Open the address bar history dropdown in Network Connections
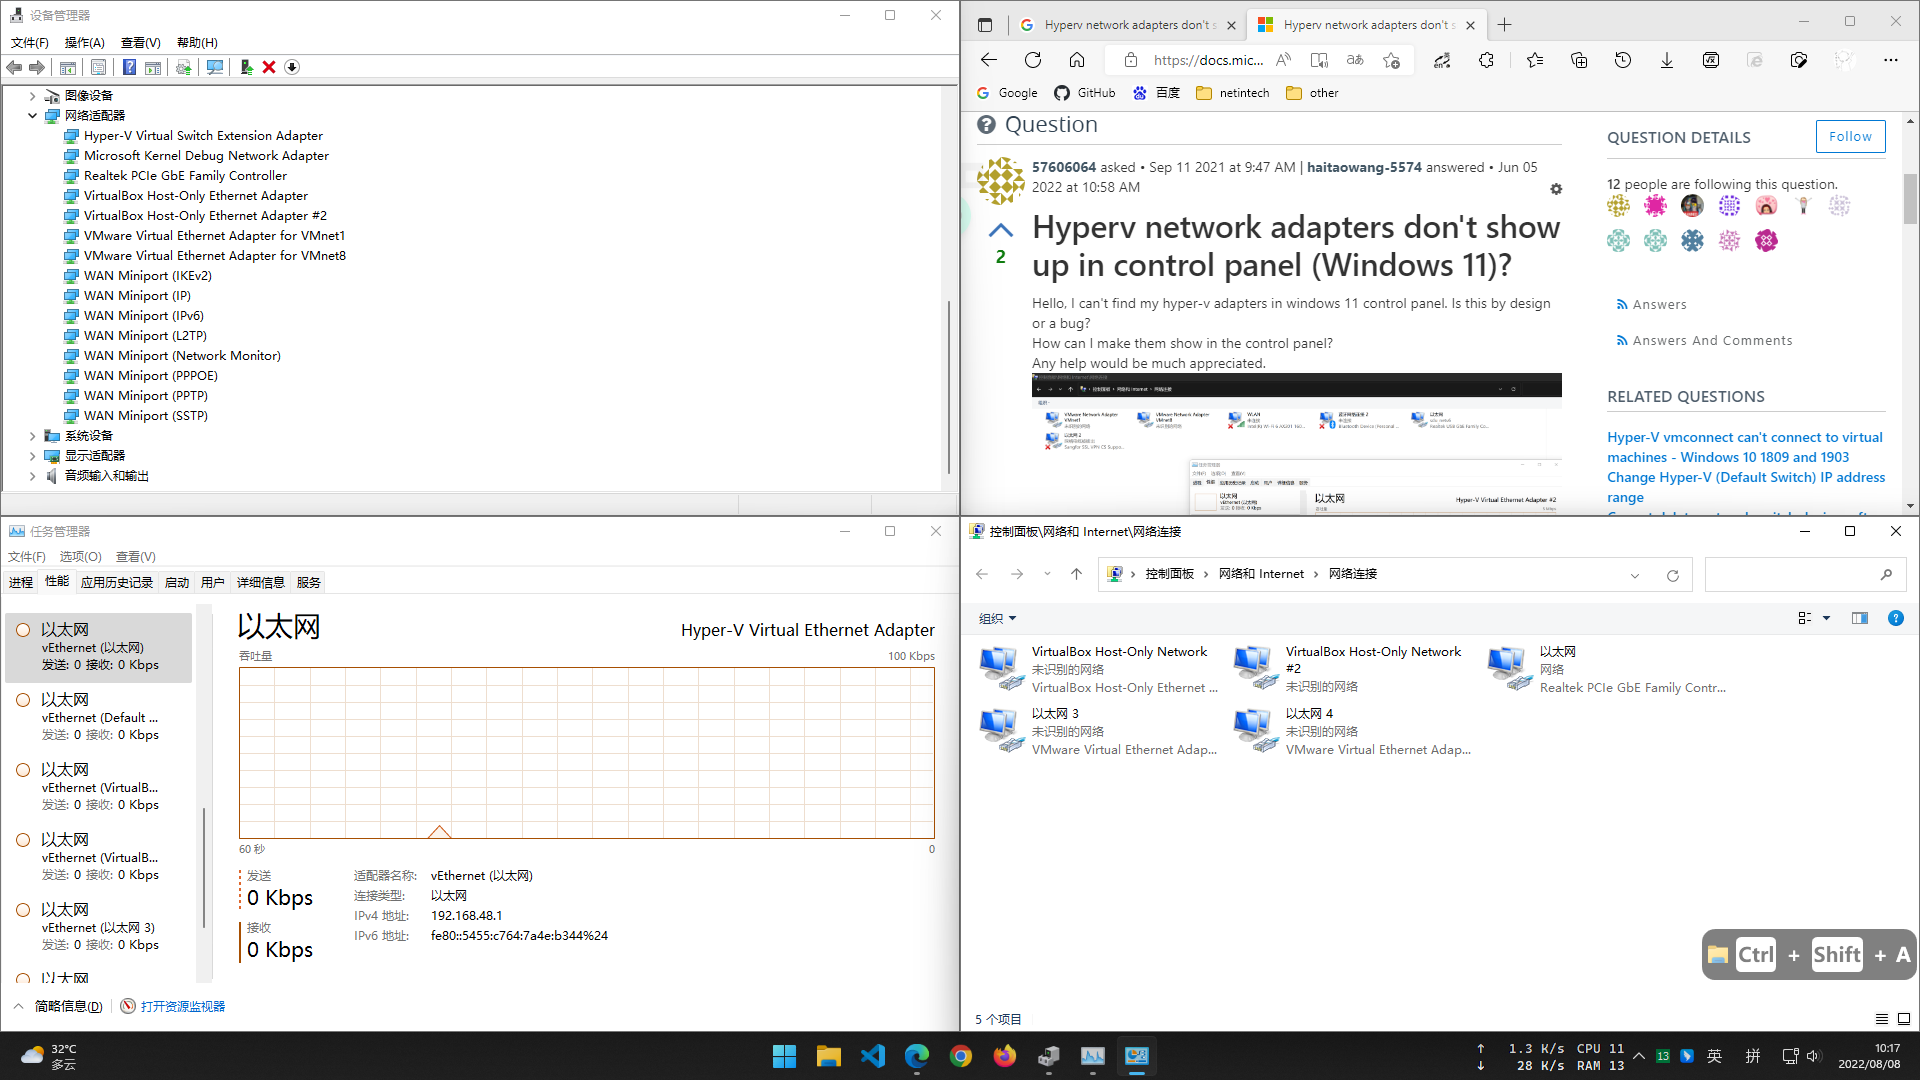Viewport: 1920px width, 1080px height. coord(1635,575)
